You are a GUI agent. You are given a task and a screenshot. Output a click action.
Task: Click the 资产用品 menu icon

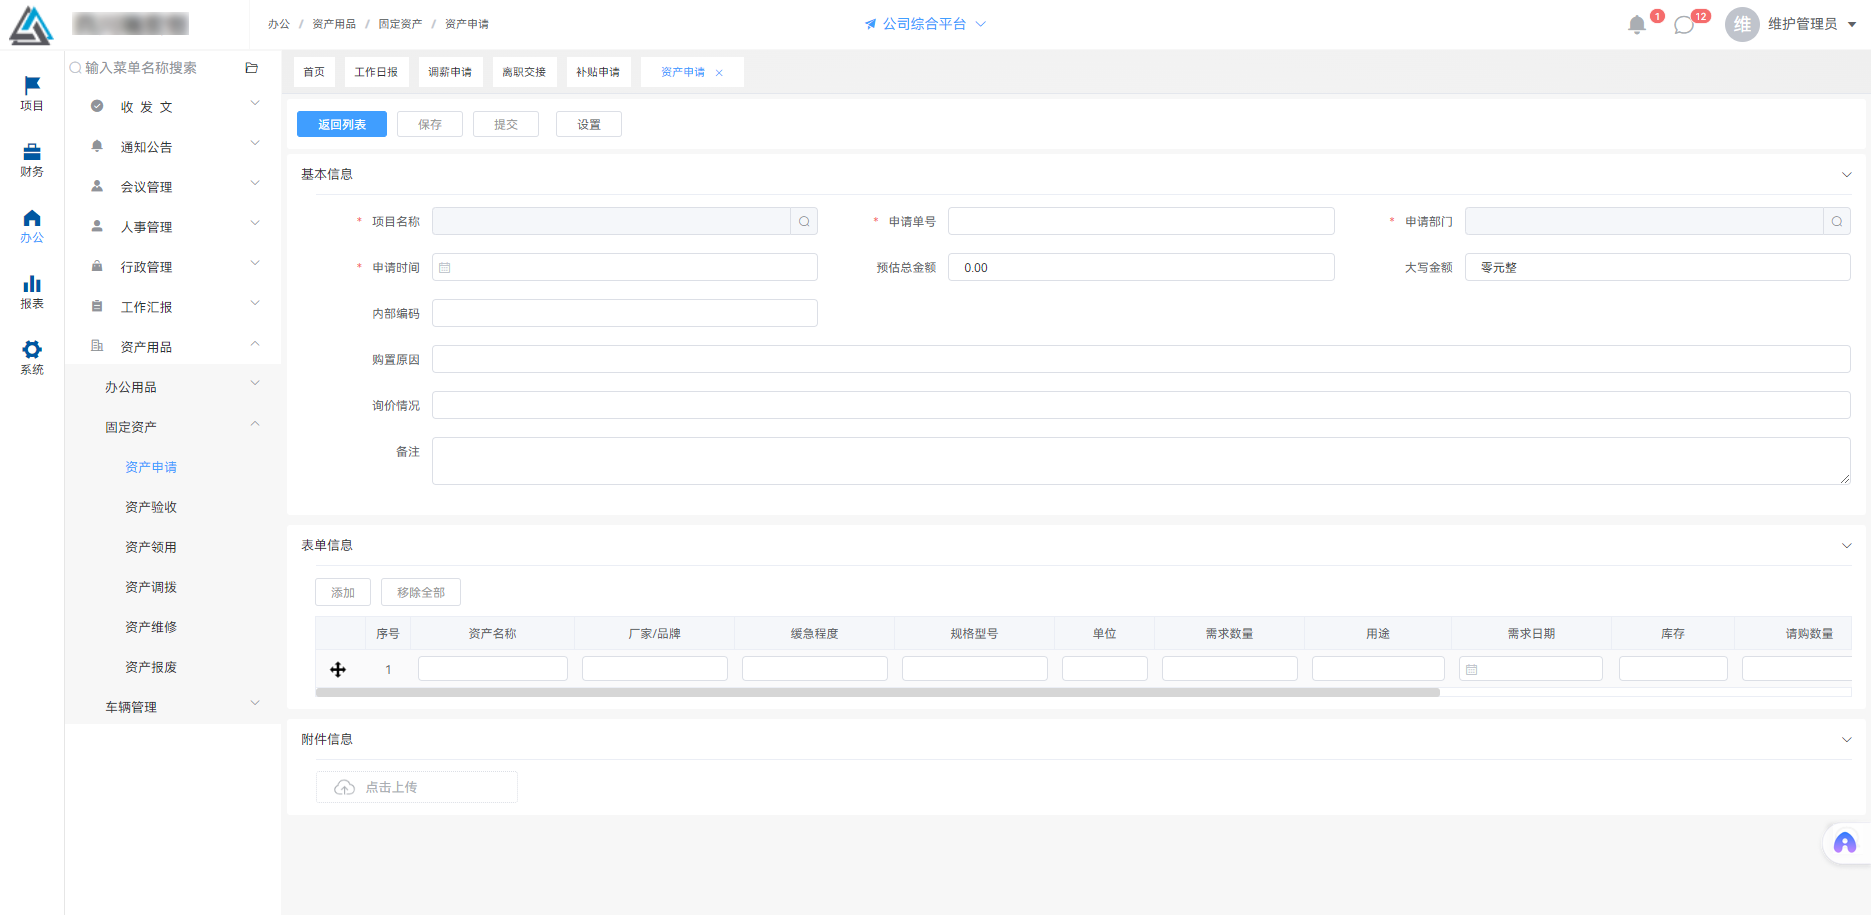tap(97, 346)
